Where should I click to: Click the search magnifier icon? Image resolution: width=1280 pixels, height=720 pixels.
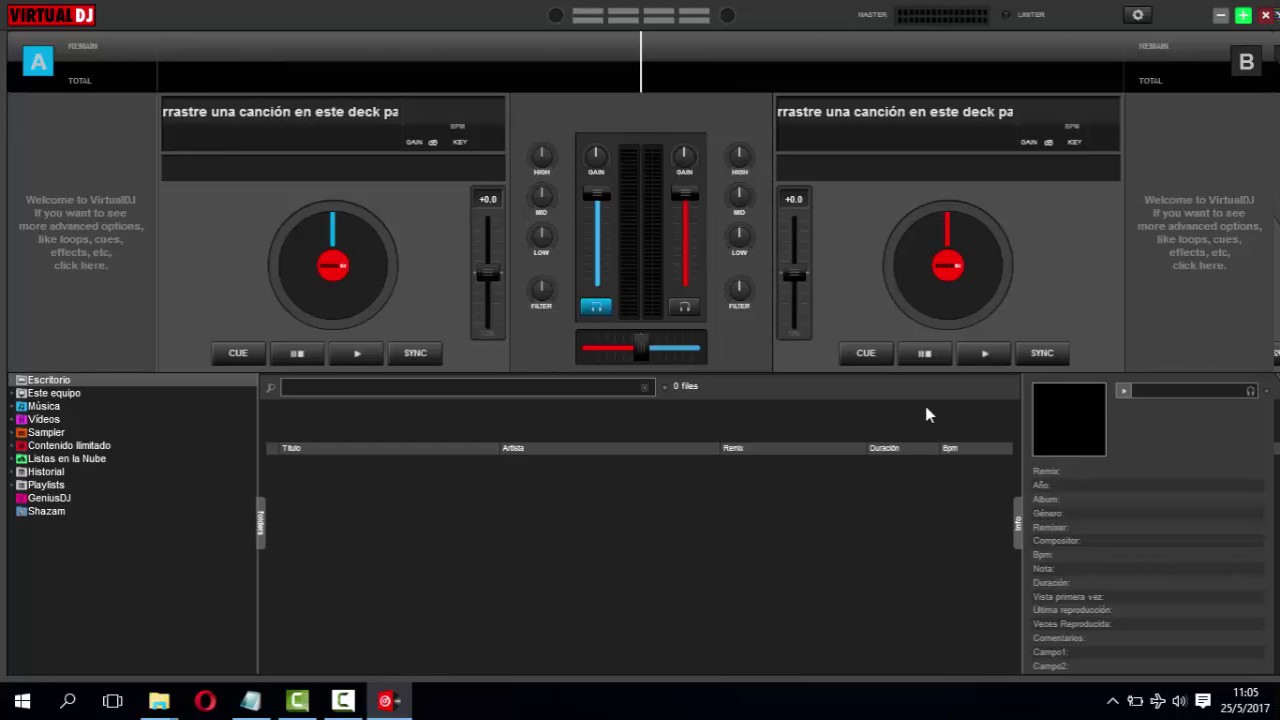click(270, 387)
